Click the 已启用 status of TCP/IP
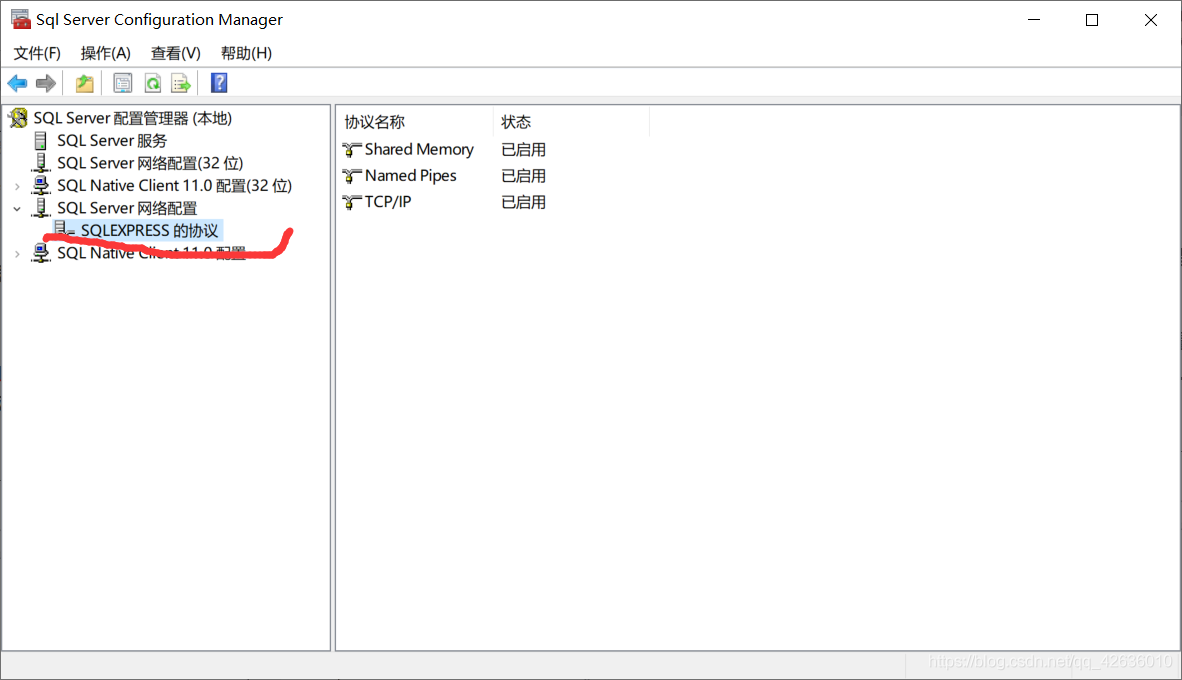This screenshot has width=1182, height=680. (x=523, y=202)
